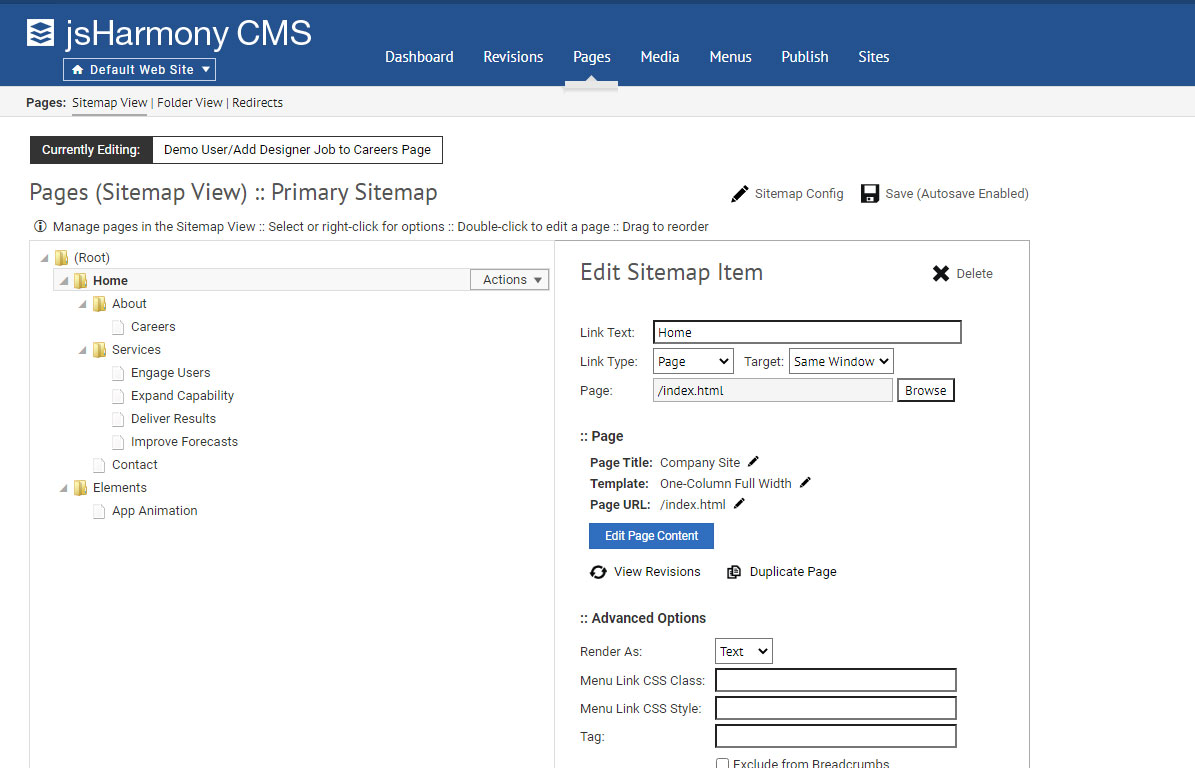This screenshot has height=768, width=1195.
Task: Open the Link Type dropdown
Action: click(x=693, y=362)
